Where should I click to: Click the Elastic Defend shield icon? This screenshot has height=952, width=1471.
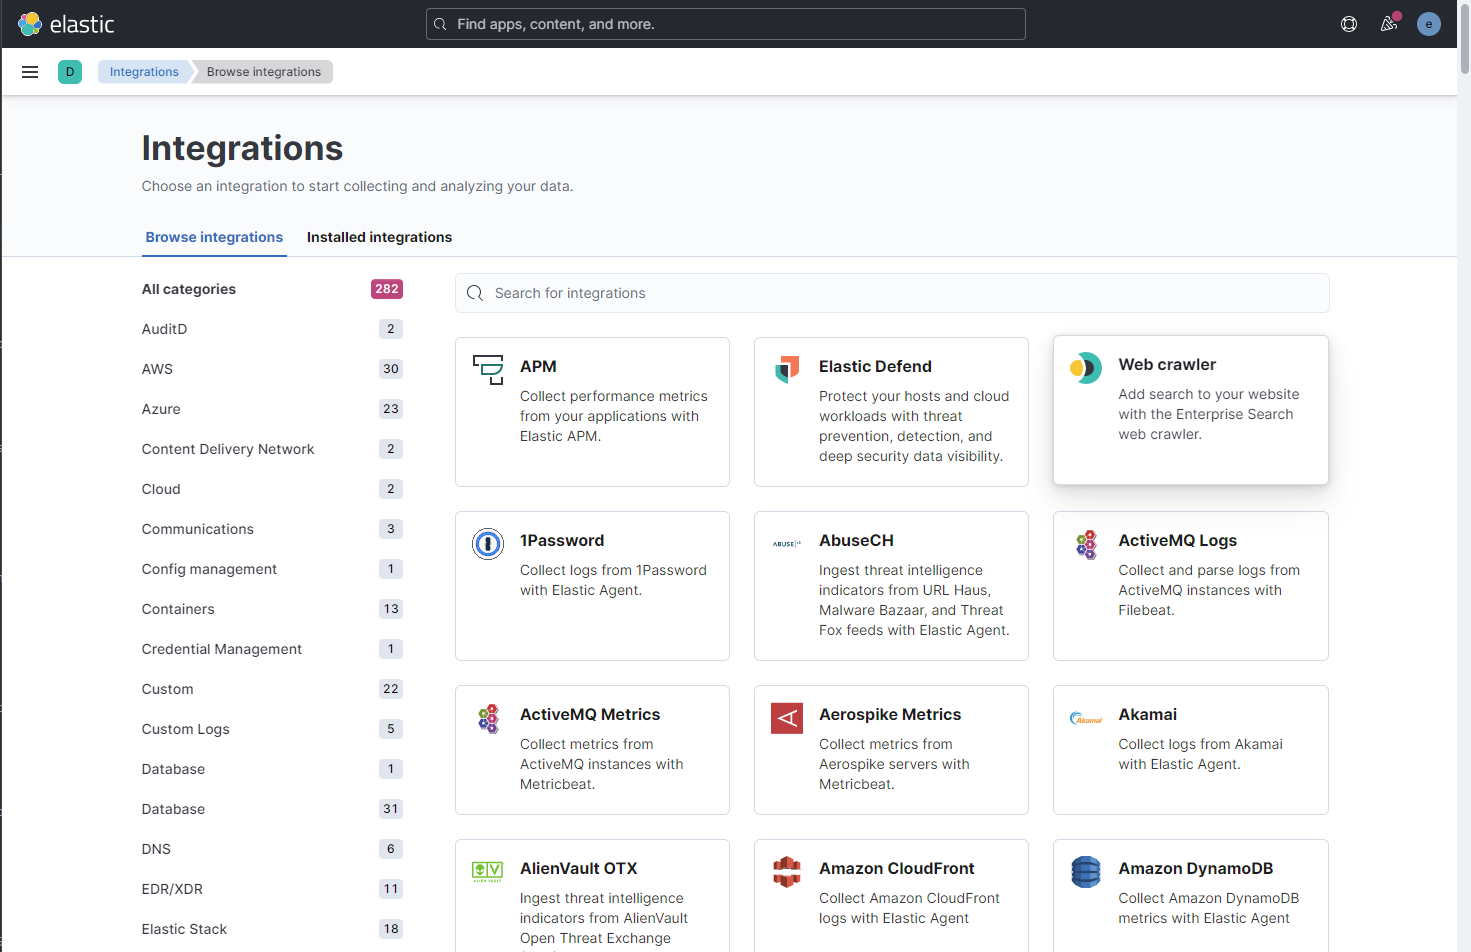coord(787,369)
